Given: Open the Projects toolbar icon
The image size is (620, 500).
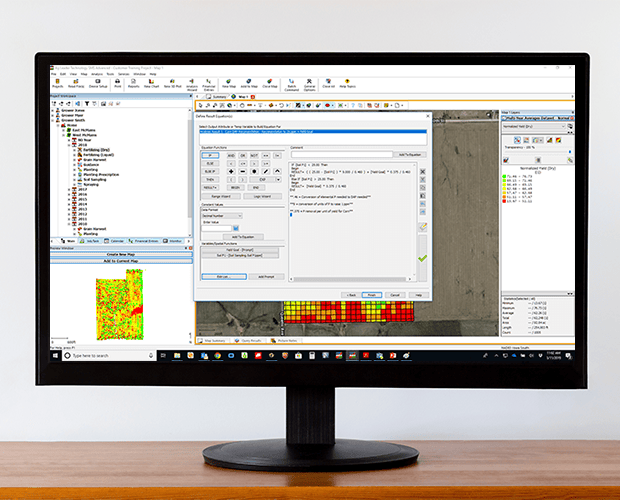Looking at the screenshot, I should pyautogui.click(x=58, y=83).
